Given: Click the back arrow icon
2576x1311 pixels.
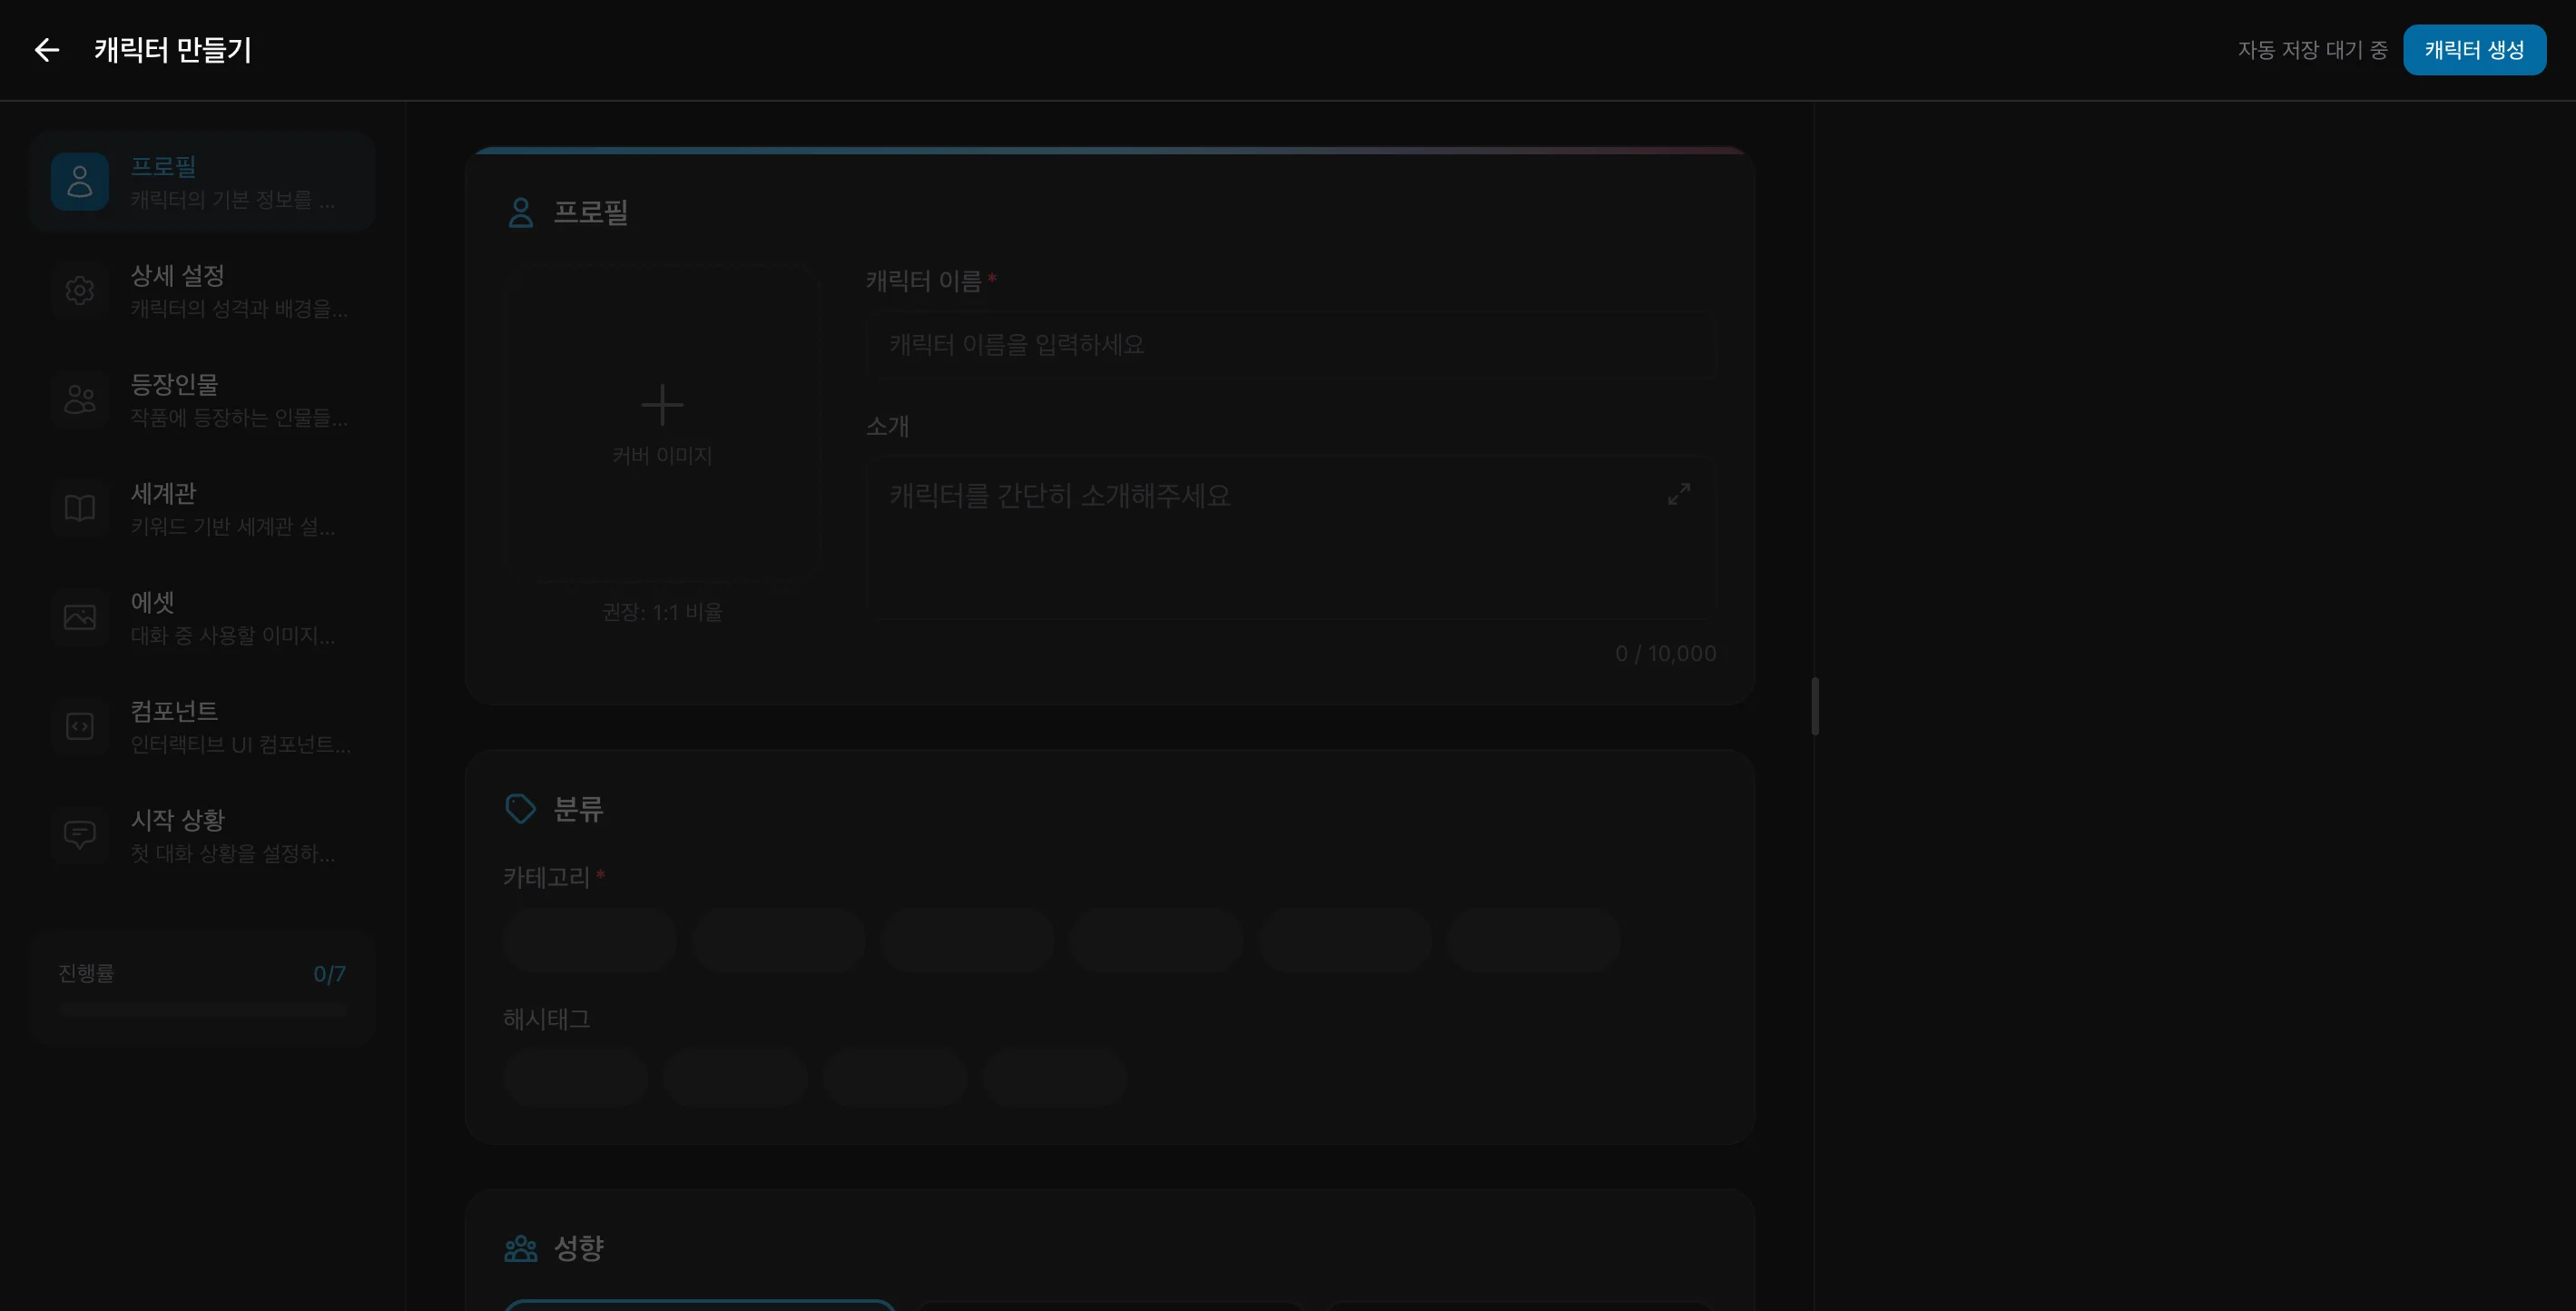Looking at the screenshot, I should click(x=47, y=50).
